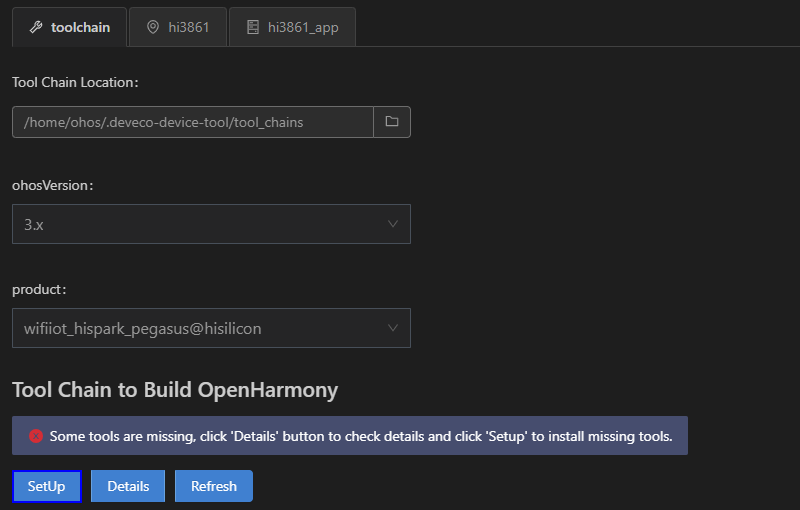Click the location pin icon beside hi3861
This screenshot has height=510, width=800.
click(x=153, y=27)
